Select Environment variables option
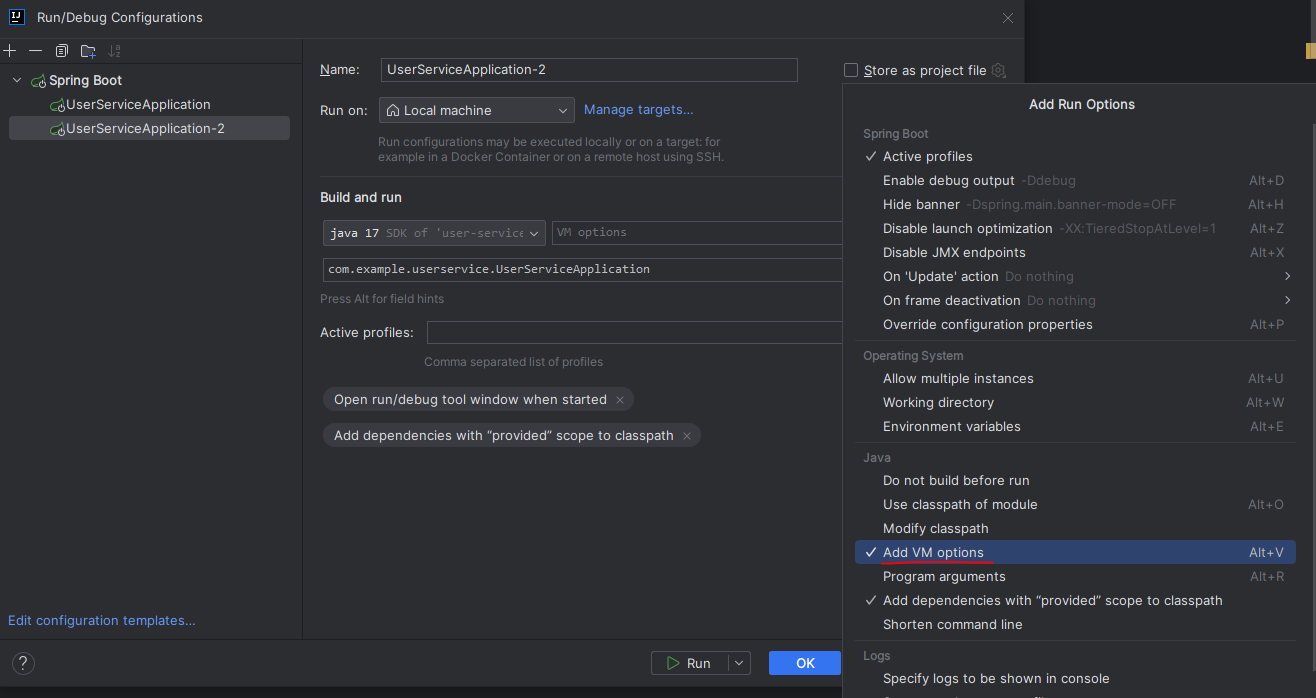This screenshot has height=698, width=1316. click(1075, 427)
